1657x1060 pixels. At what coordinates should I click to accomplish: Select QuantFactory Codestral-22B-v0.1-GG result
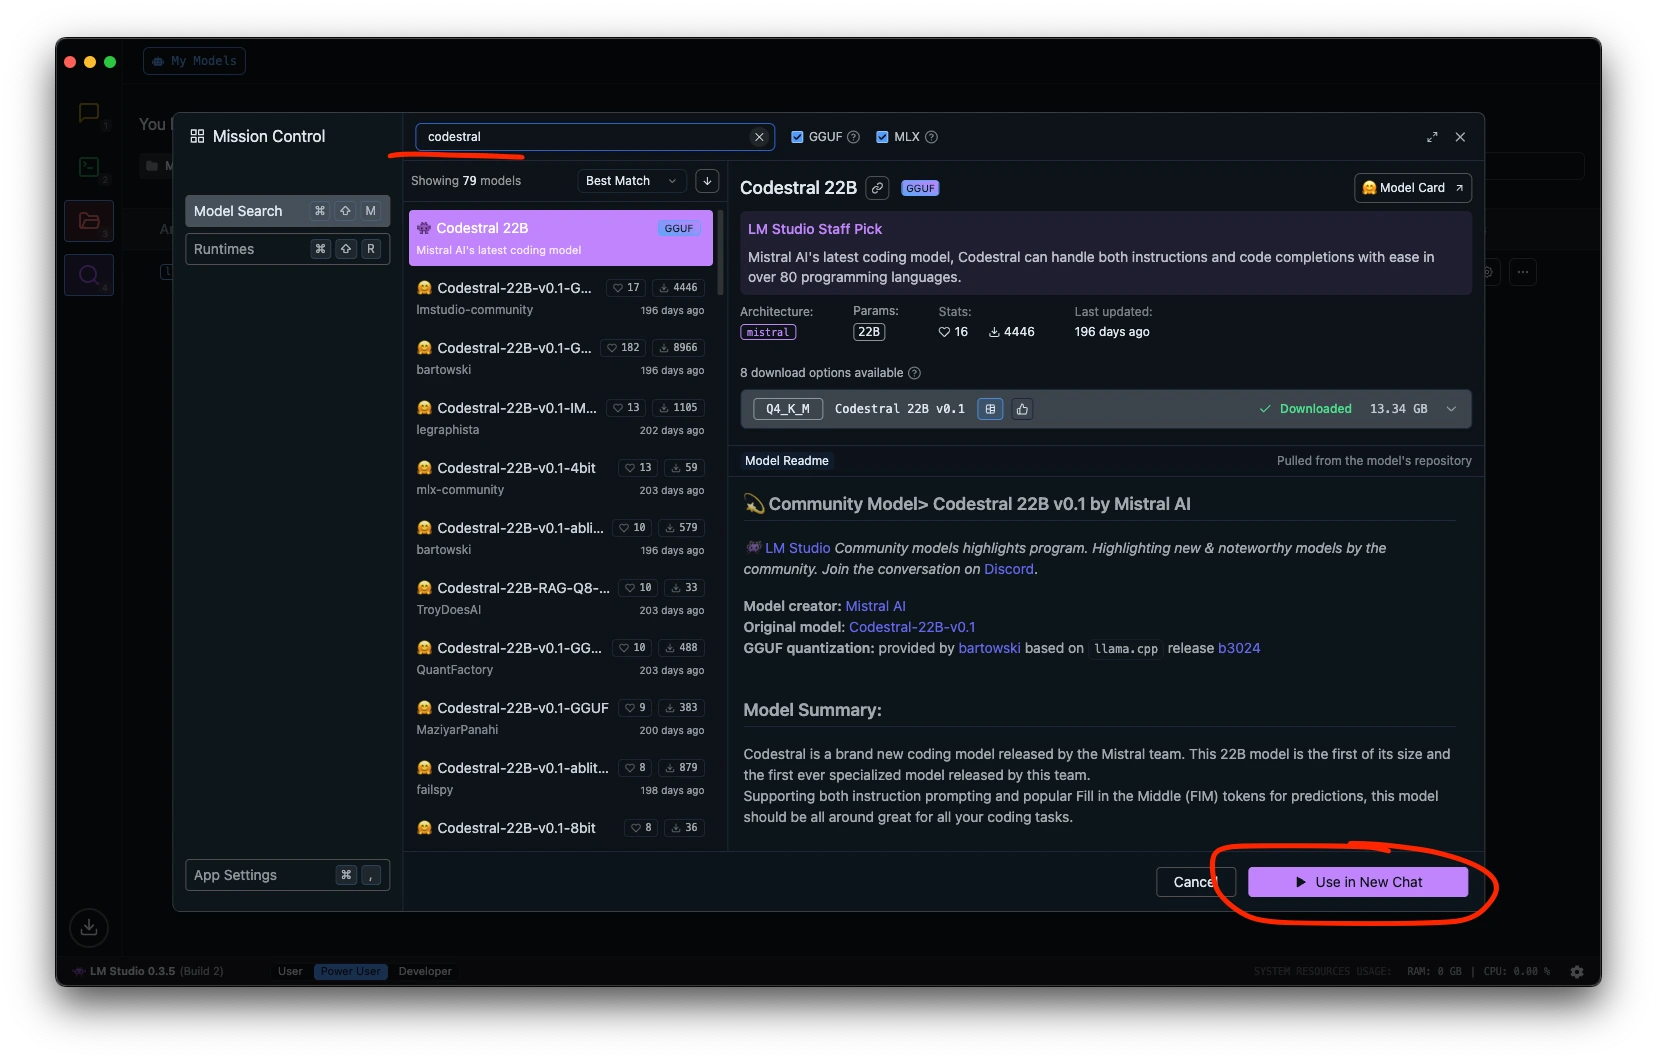[561, 658]
